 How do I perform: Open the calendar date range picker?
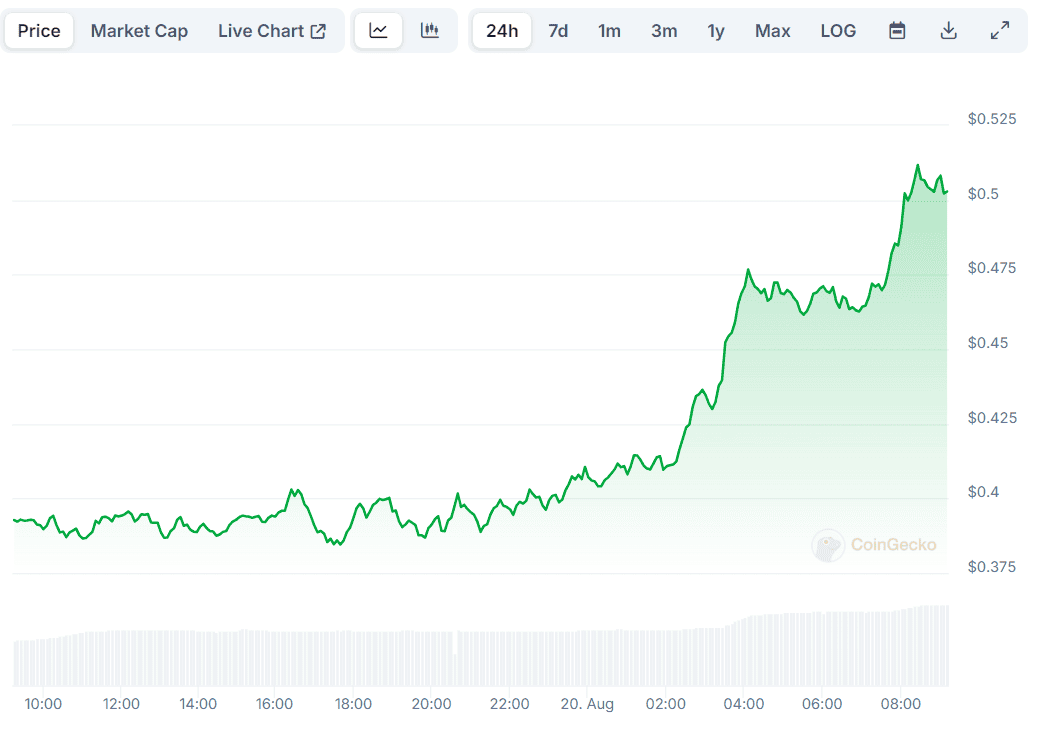click(x=897, y=31)
